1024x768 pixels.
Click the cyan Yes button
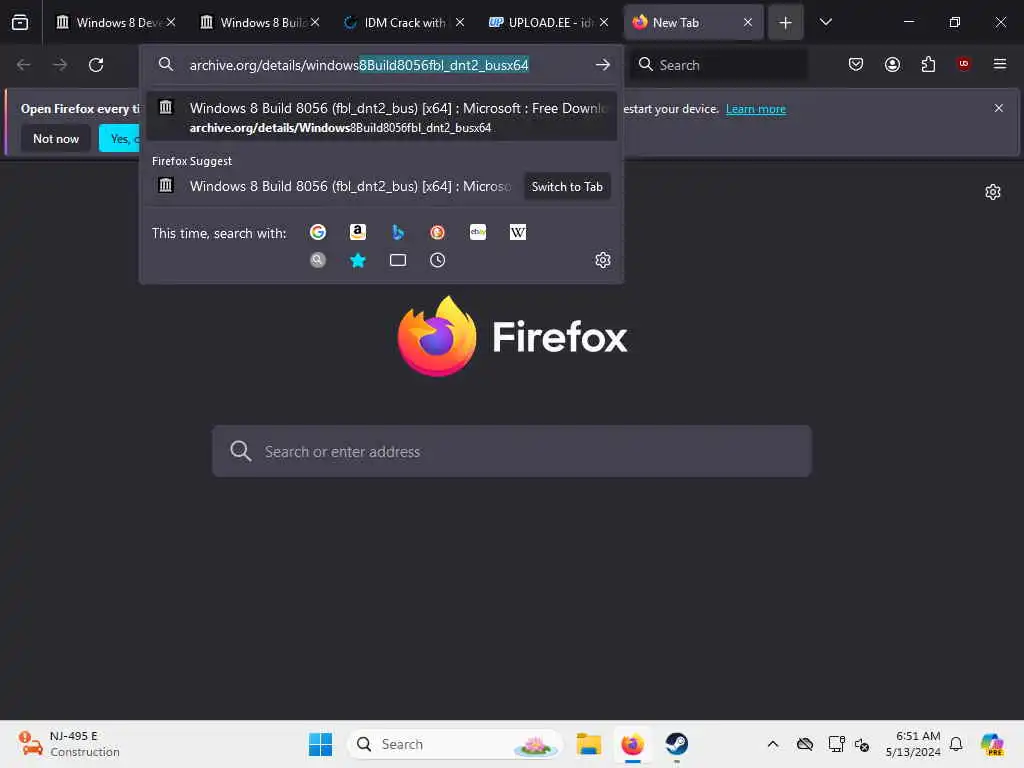click(x=120, y=138)
